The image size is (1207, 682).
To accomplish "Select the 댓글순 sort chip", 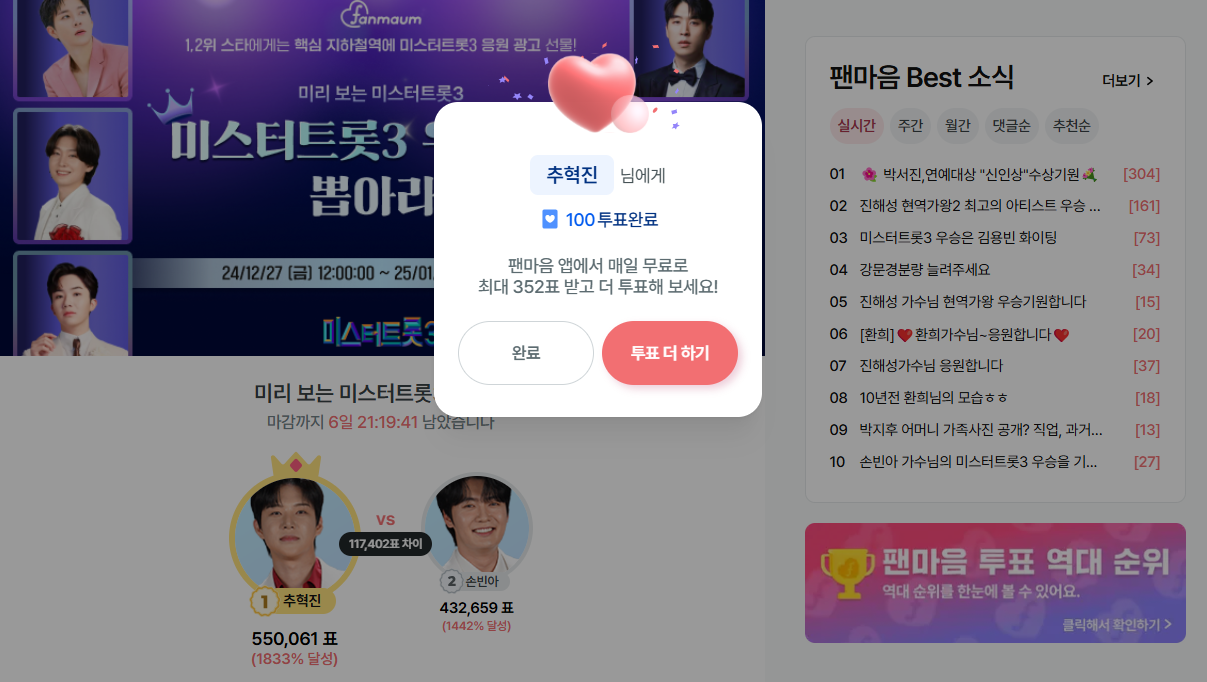I will point(1011,126).
